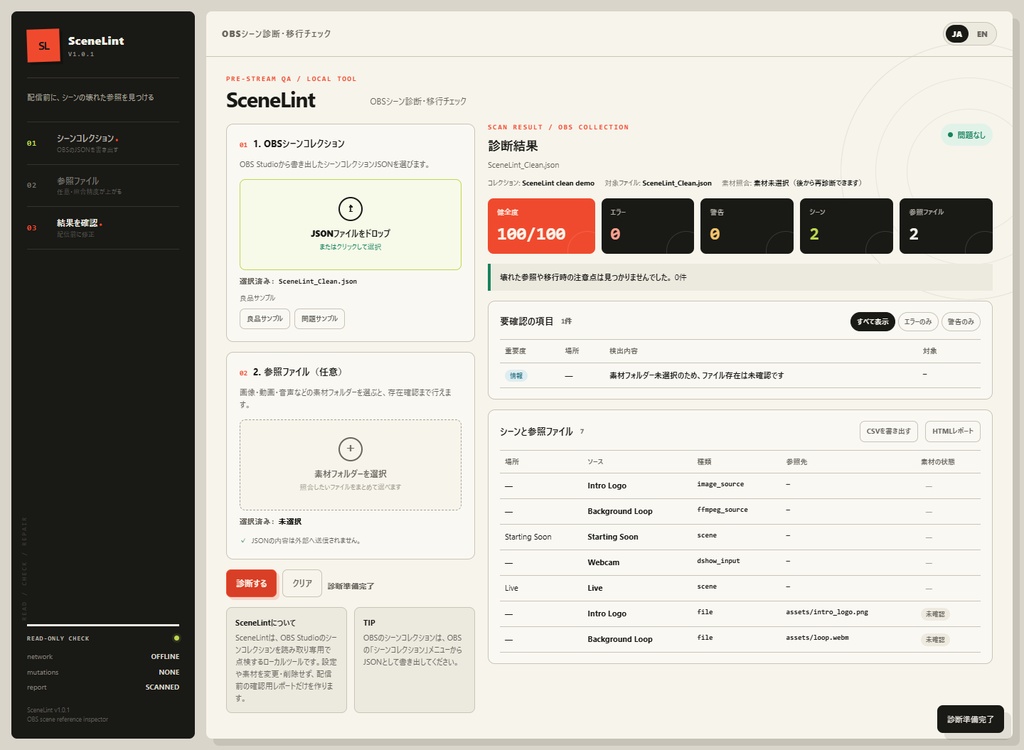This screenshot has height=750, width=1024.
Task: Load the 良品サンプル sample
Action: 264,319
